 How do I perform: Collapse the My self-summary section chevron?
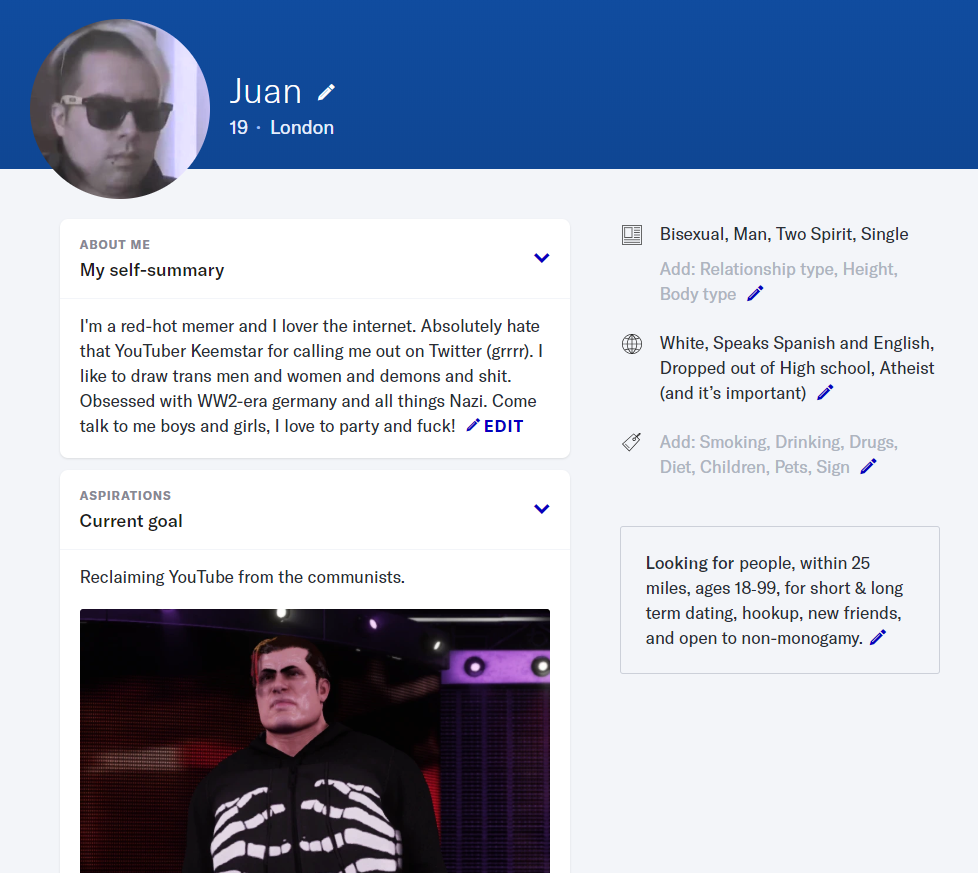click(541, 258)
